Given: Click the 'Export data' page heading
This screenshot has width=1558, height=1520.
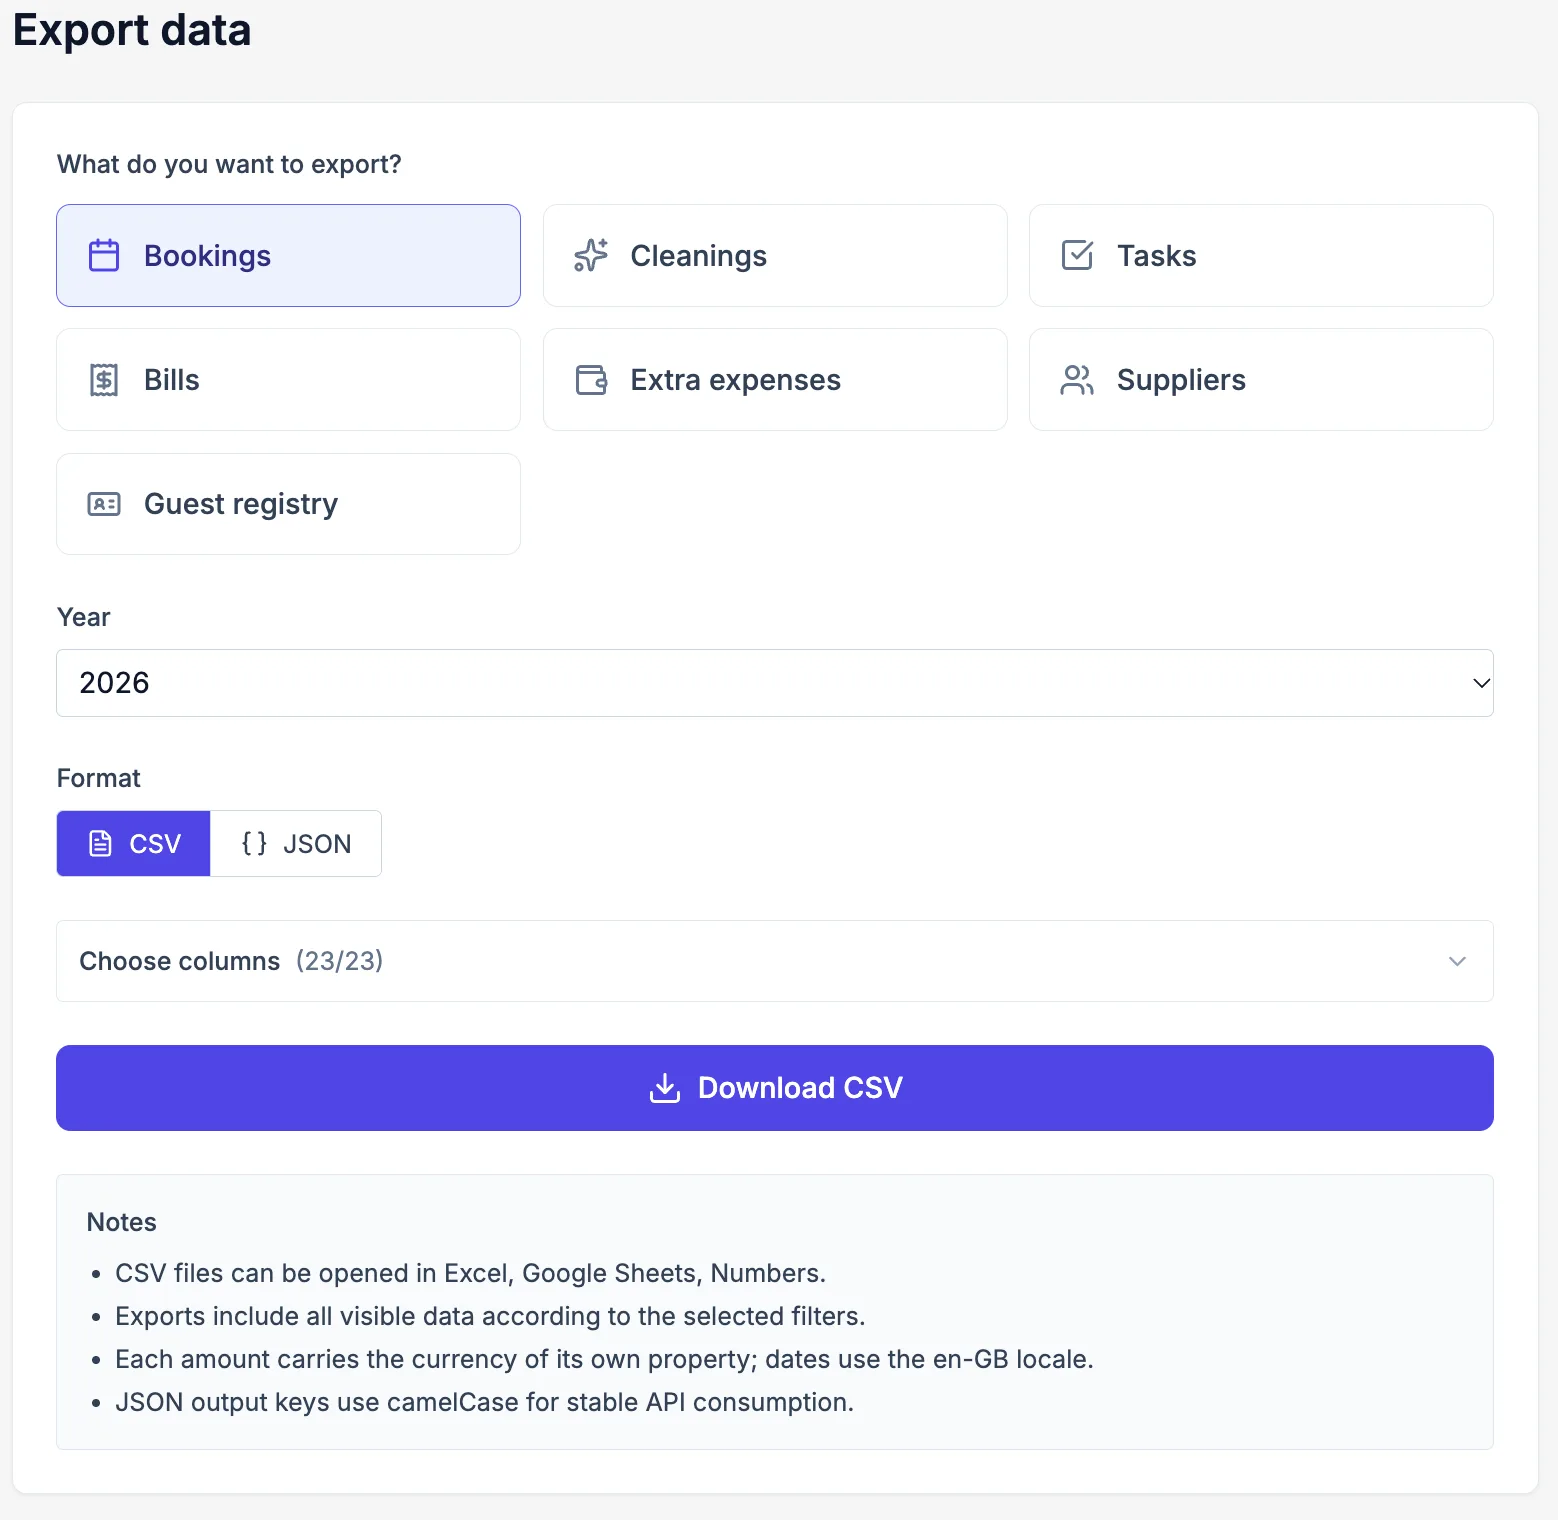Looking at the screenshot, I should pyautogui.click(x=132, y=29).
